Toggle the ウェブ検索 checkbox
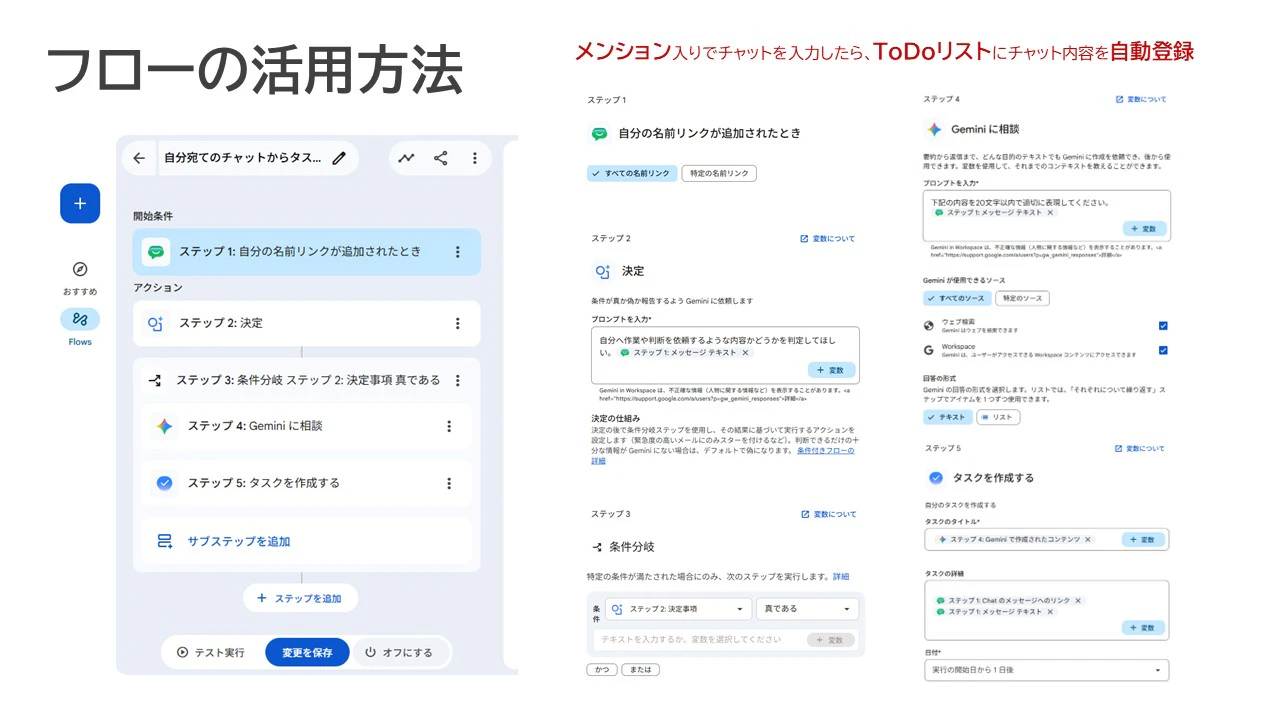The width and height of the screenshot is (1280, 720). 1163,326
